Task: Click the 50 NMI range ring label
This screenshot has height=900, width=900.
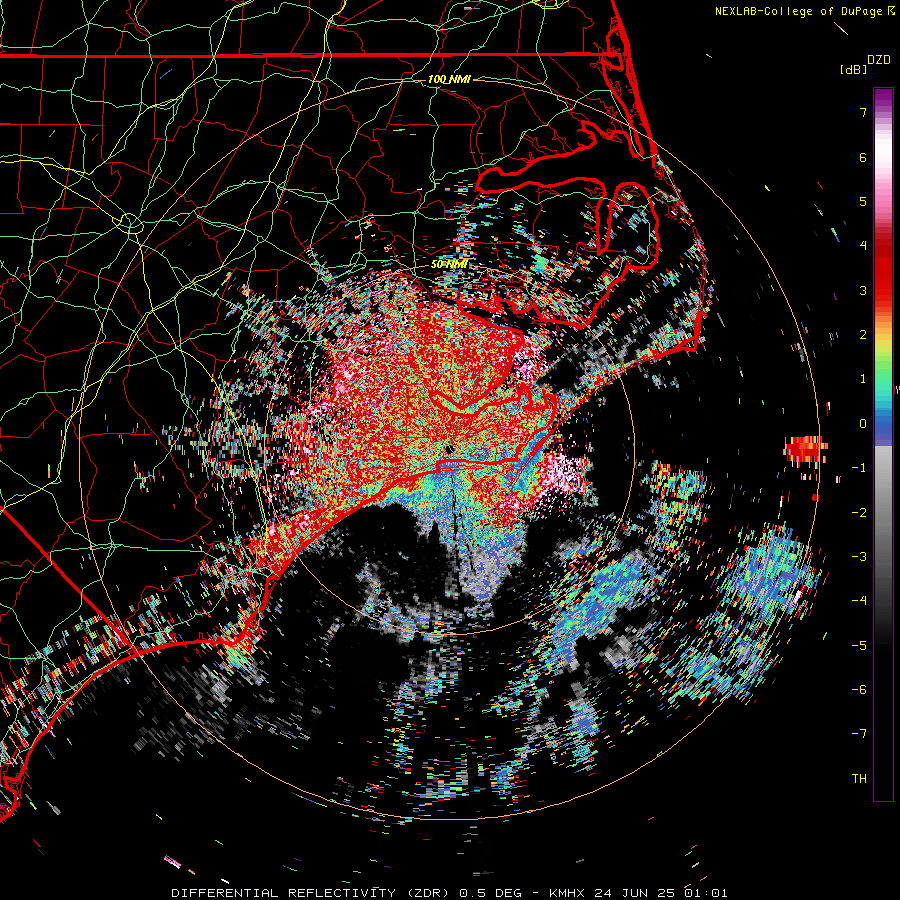Action: pyautogui.click(x=449, y=264)
